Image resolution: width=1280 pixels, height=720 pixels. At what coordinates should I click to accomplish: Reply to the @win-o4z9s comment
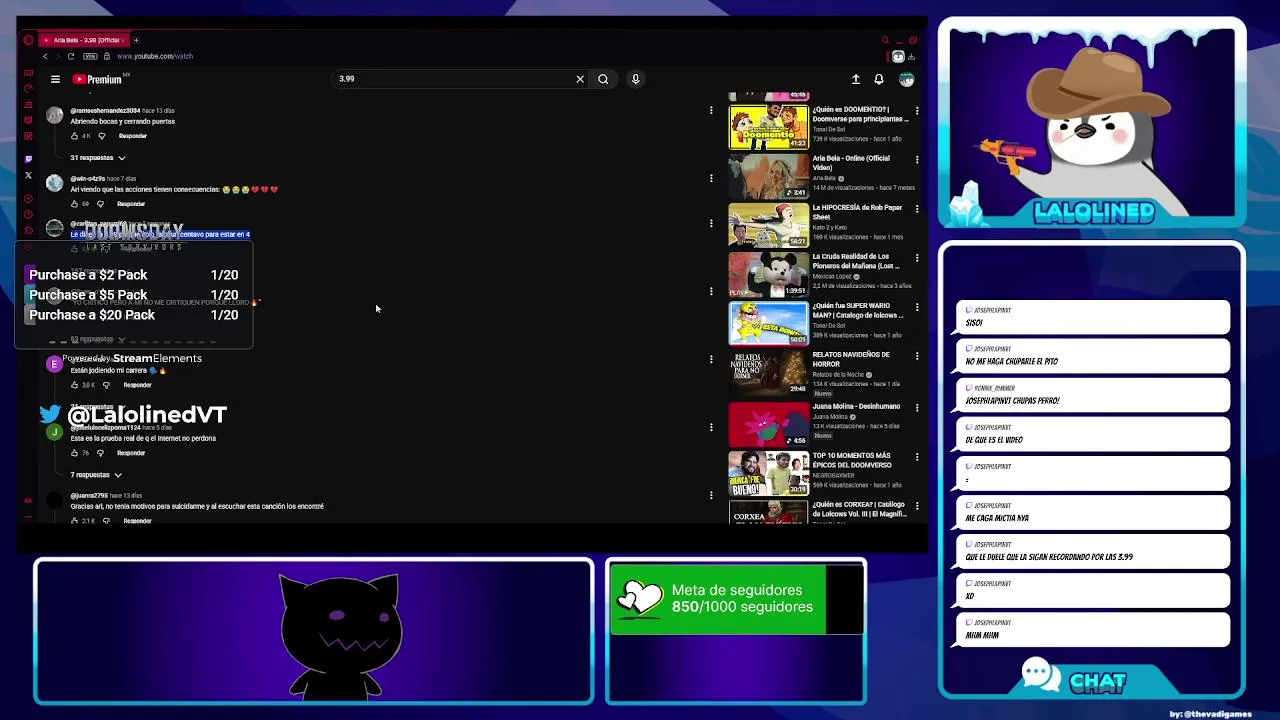click(x=131, y=204)
